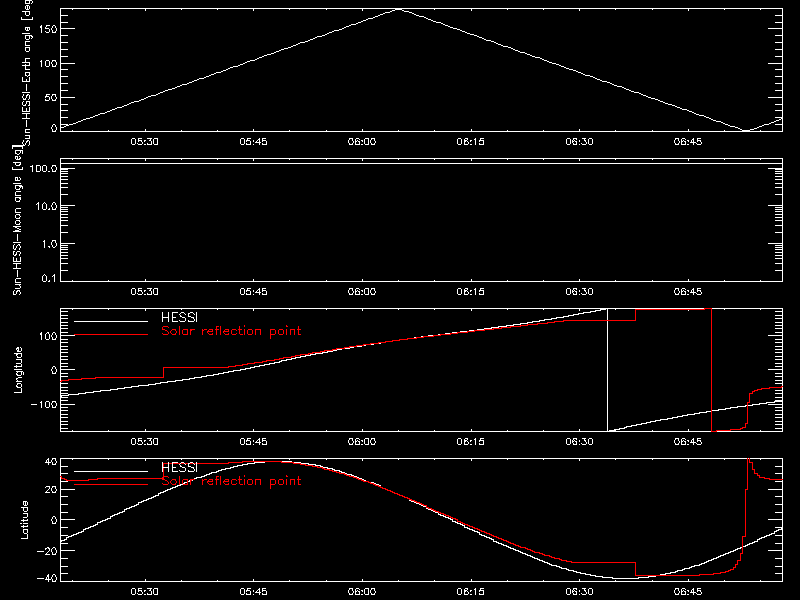Click the 10.0 tick on Moon angle plot
The height and width of the screenshot is (600, 800).
(x=46, y=206)
